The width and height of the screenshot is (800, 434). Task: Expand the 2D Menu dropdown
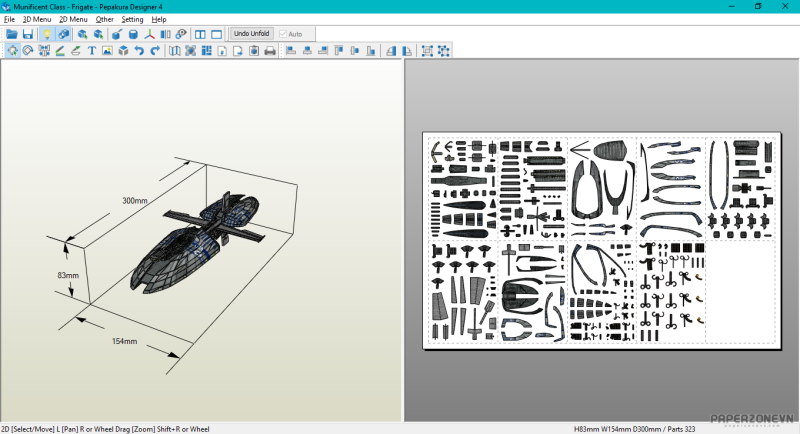coord(73,19)
